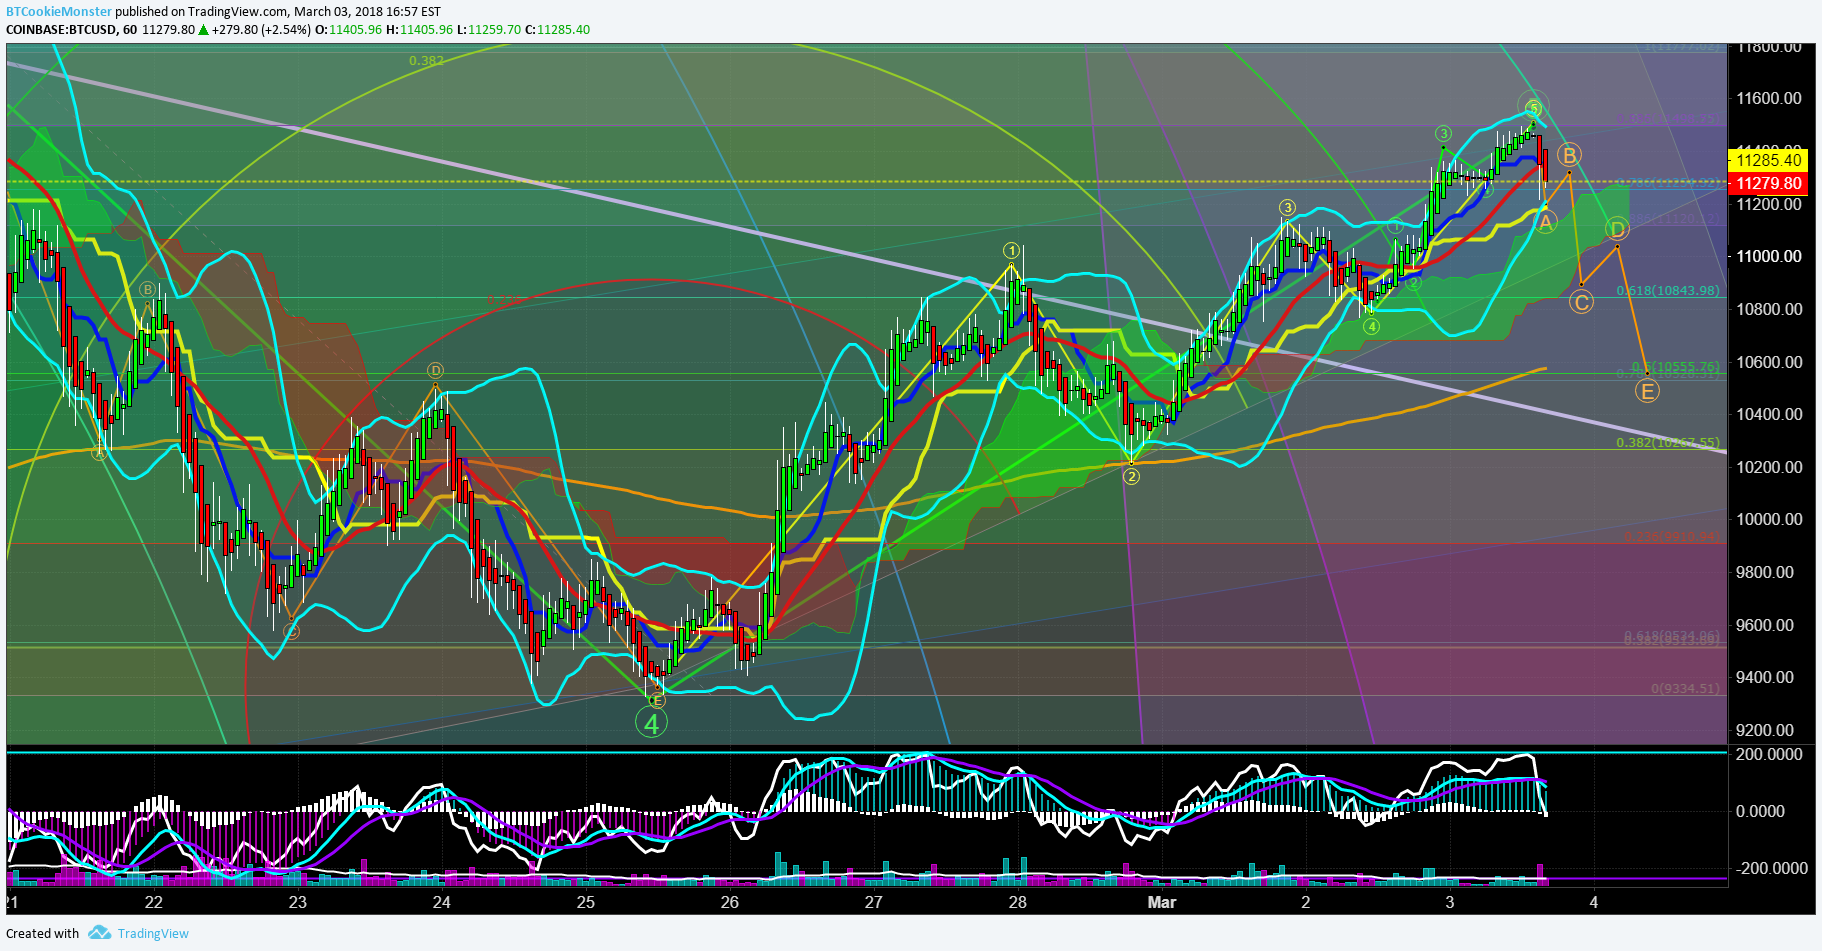Screen dimensions: 1822x951
Task: Click the 0(9334.51) Fibonacci label
Action: 1686,688
